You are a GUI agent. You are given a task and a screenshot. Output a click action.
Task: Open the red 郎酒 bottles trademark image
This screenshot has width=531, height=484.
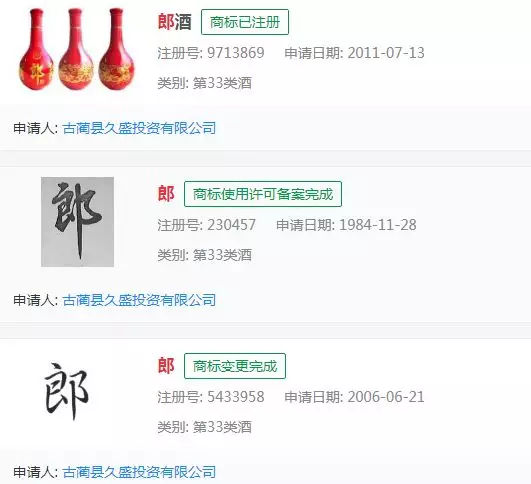[76, 49]
